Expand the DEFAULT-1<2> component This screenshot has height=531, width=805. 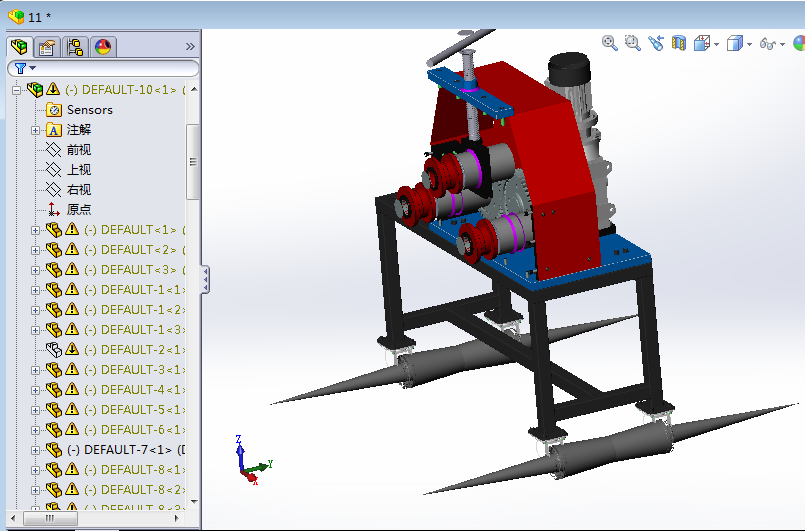click(x=35, y=311)
